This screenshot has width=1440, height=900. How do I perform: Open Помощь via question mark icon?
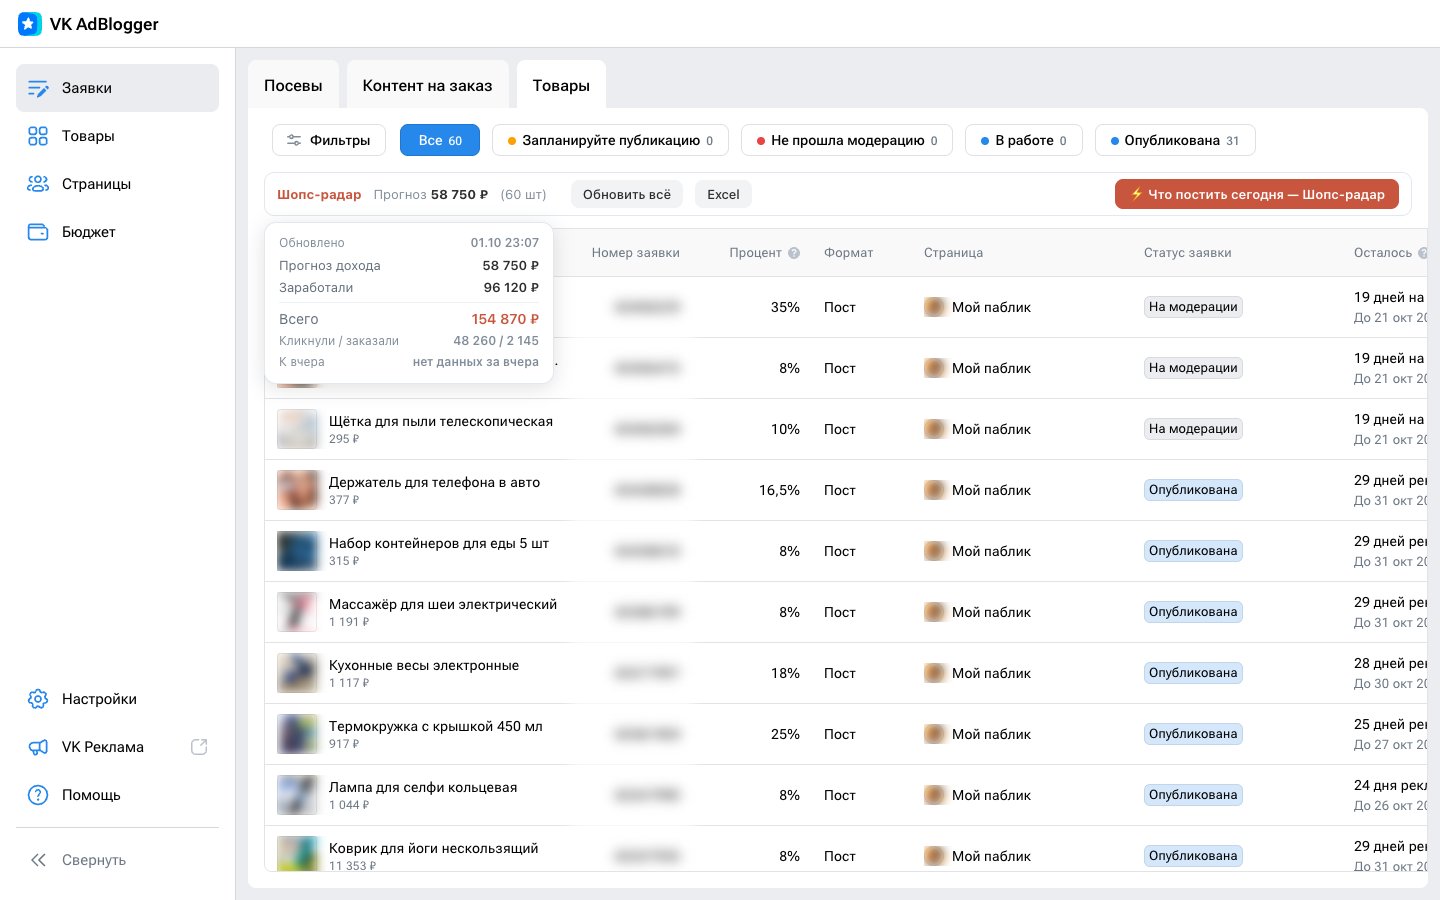[x=38, y=795]
